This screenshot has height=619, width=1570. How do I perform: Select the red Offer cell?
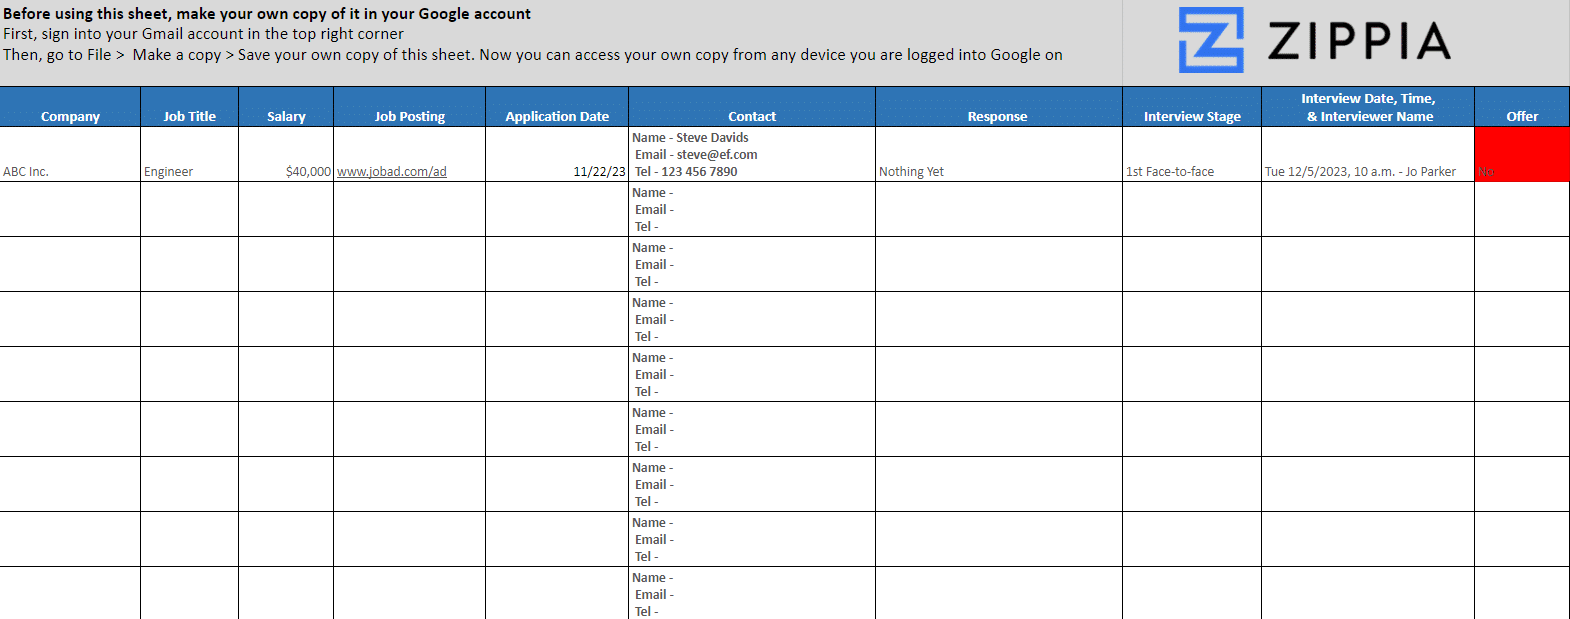point(1521,154)
